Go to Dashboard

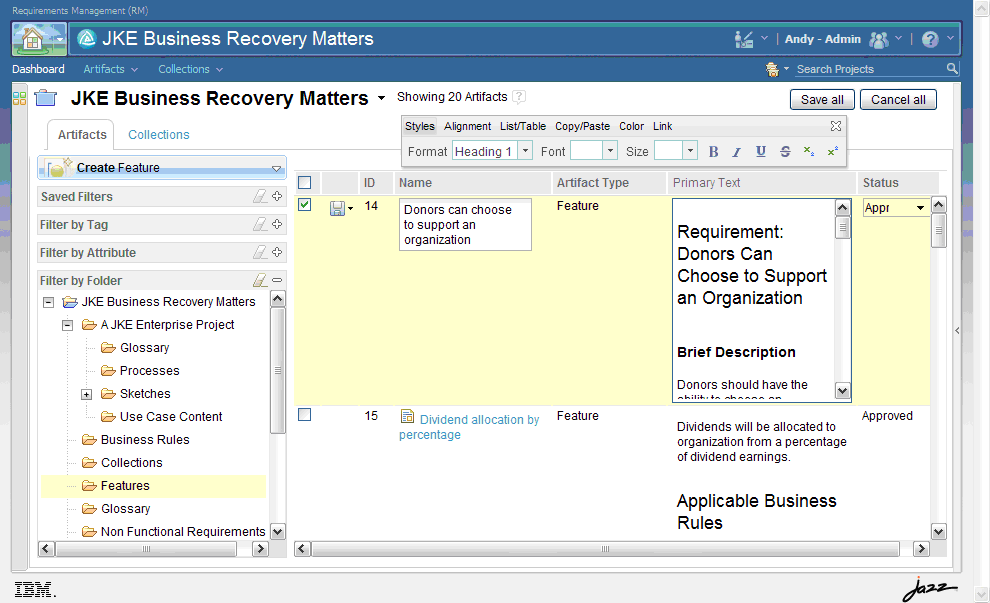coord(38,69)
